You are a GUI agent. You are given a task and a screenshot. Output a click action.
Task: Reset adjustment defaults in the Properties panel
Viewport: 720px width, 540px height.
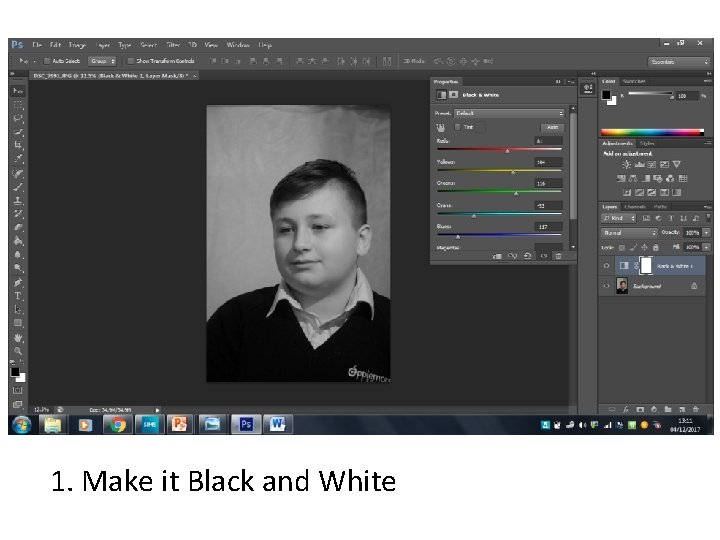(528, 257)
